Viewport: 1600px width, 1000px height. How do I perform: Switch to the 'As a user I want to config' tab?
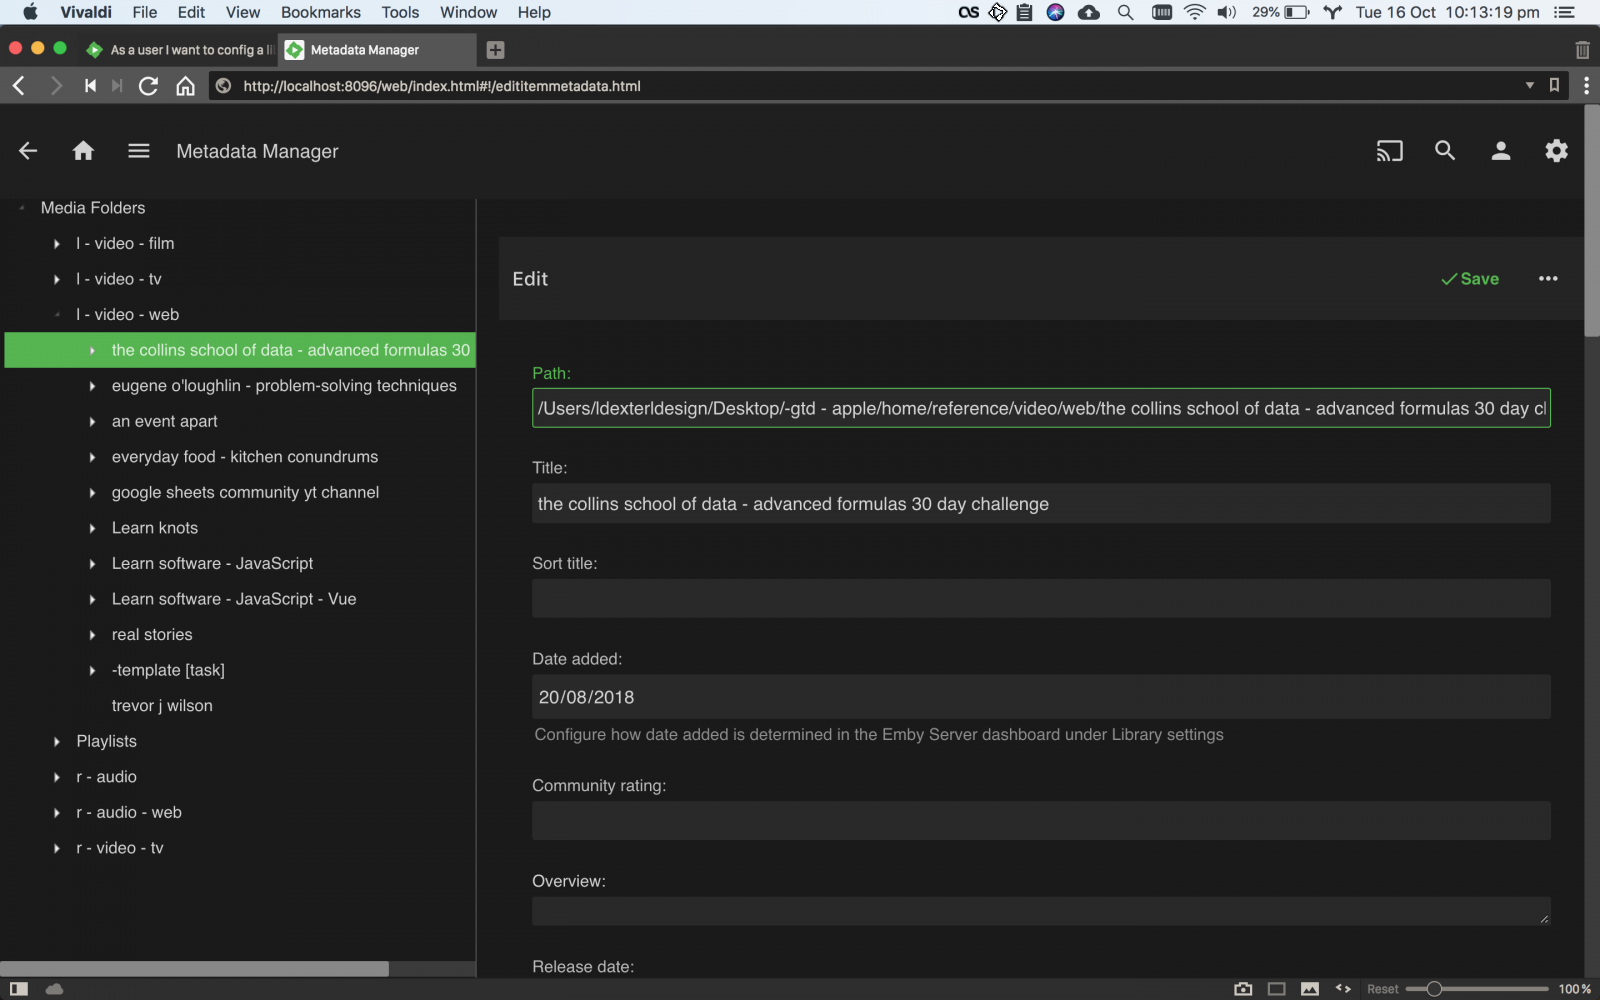(x=180, y=50)
